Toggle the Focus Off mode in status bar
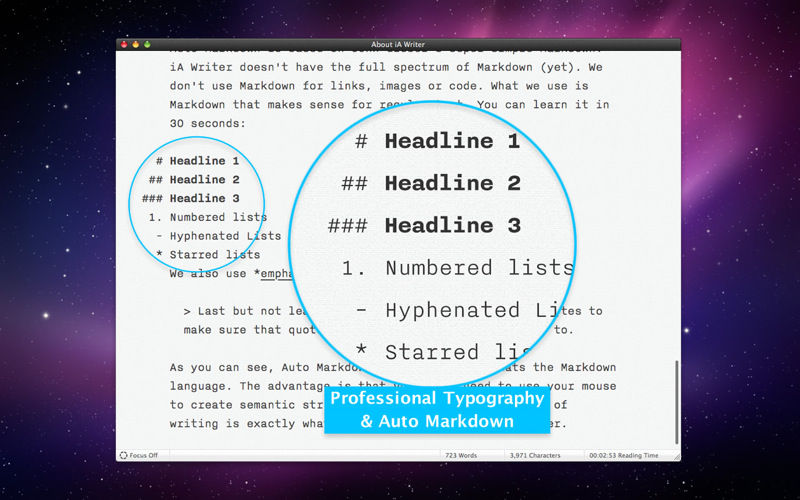 [139, 455]
